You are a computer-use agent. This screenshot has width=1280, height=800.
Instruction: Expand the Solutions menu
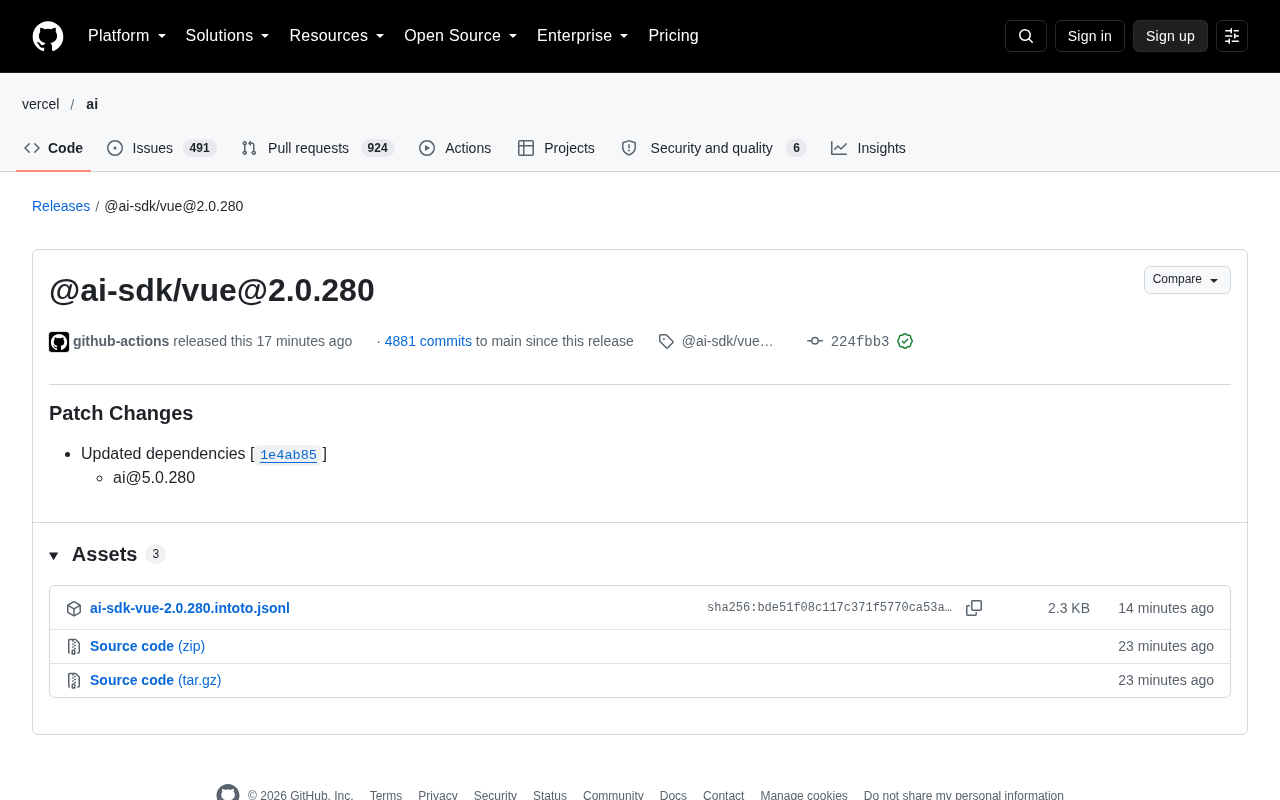(228, 36)
